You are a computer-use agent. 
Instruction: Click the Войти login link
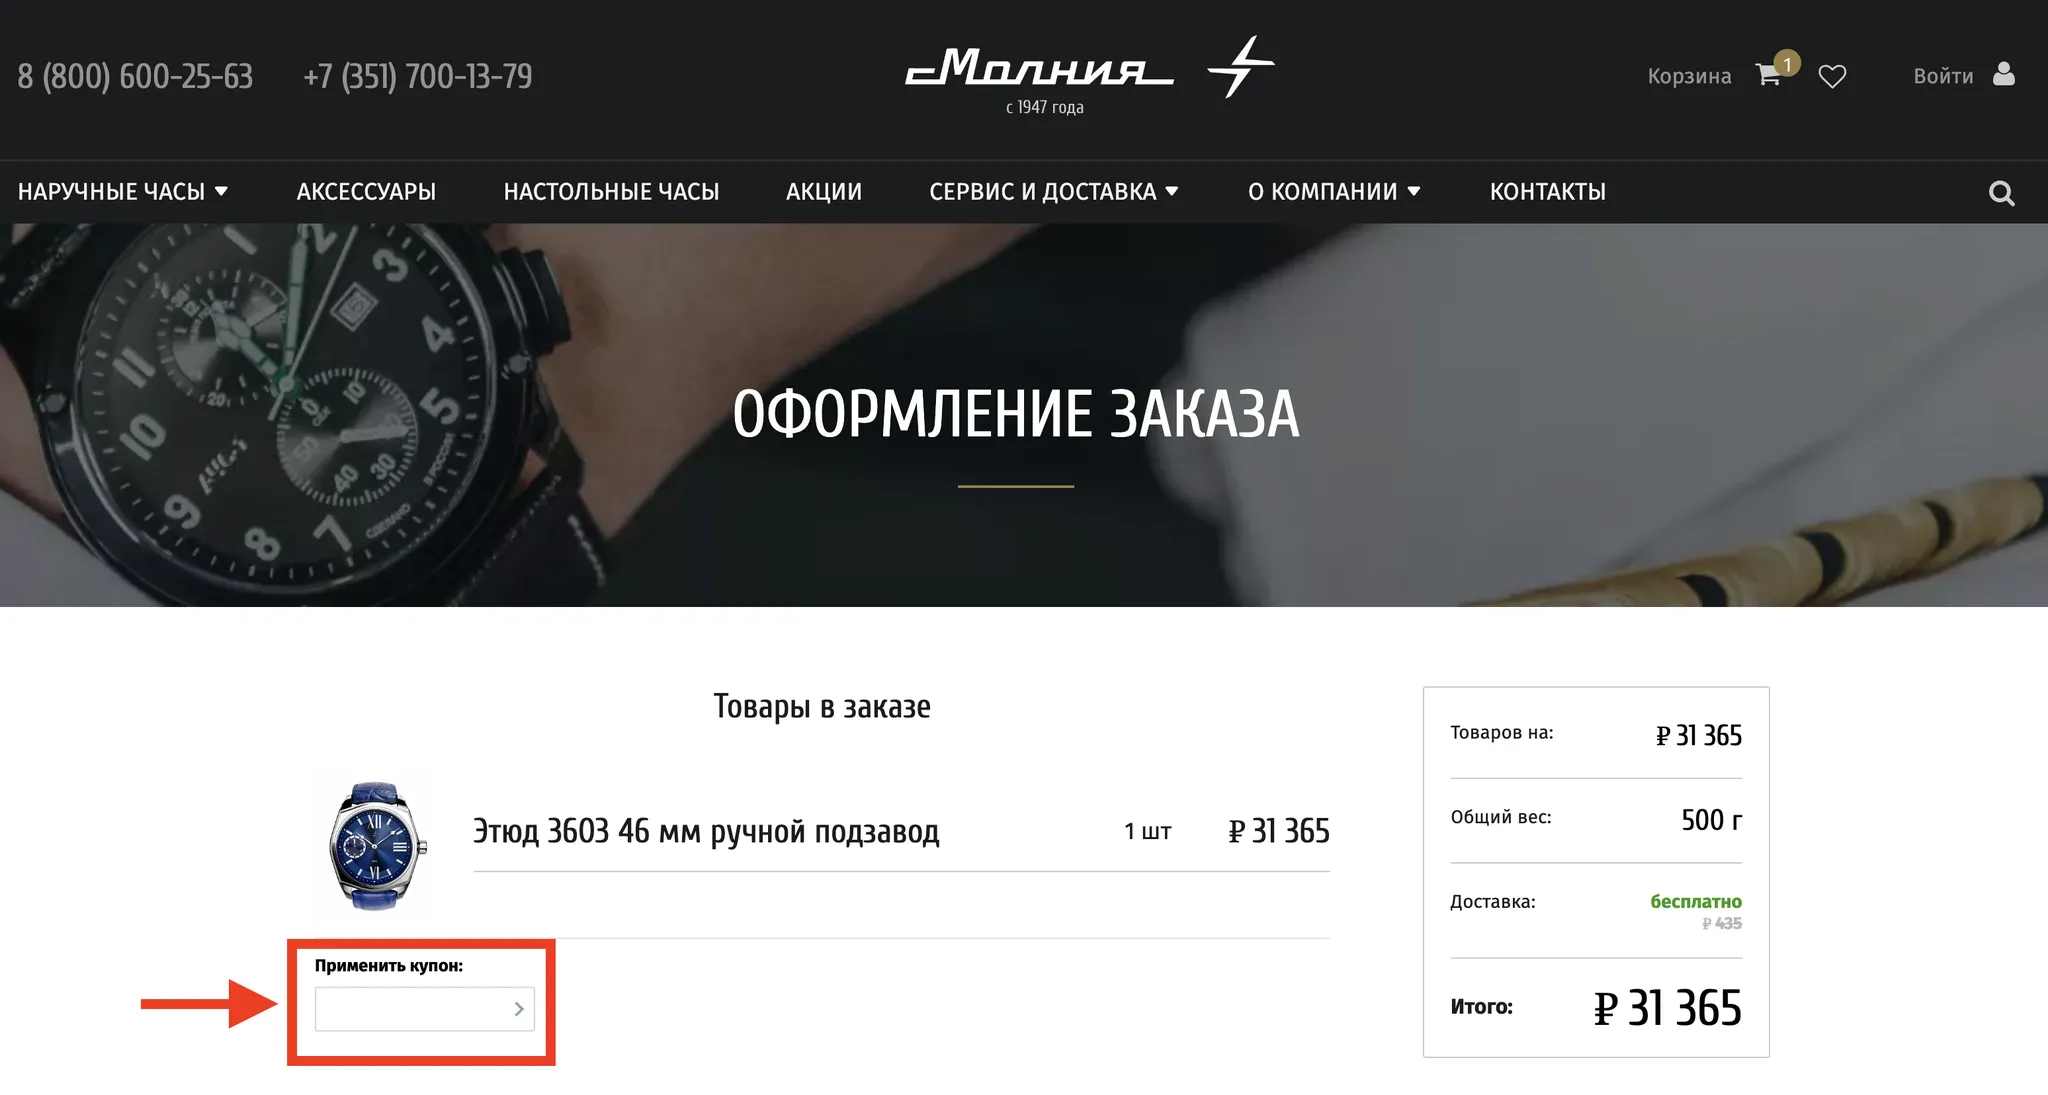1943,76
